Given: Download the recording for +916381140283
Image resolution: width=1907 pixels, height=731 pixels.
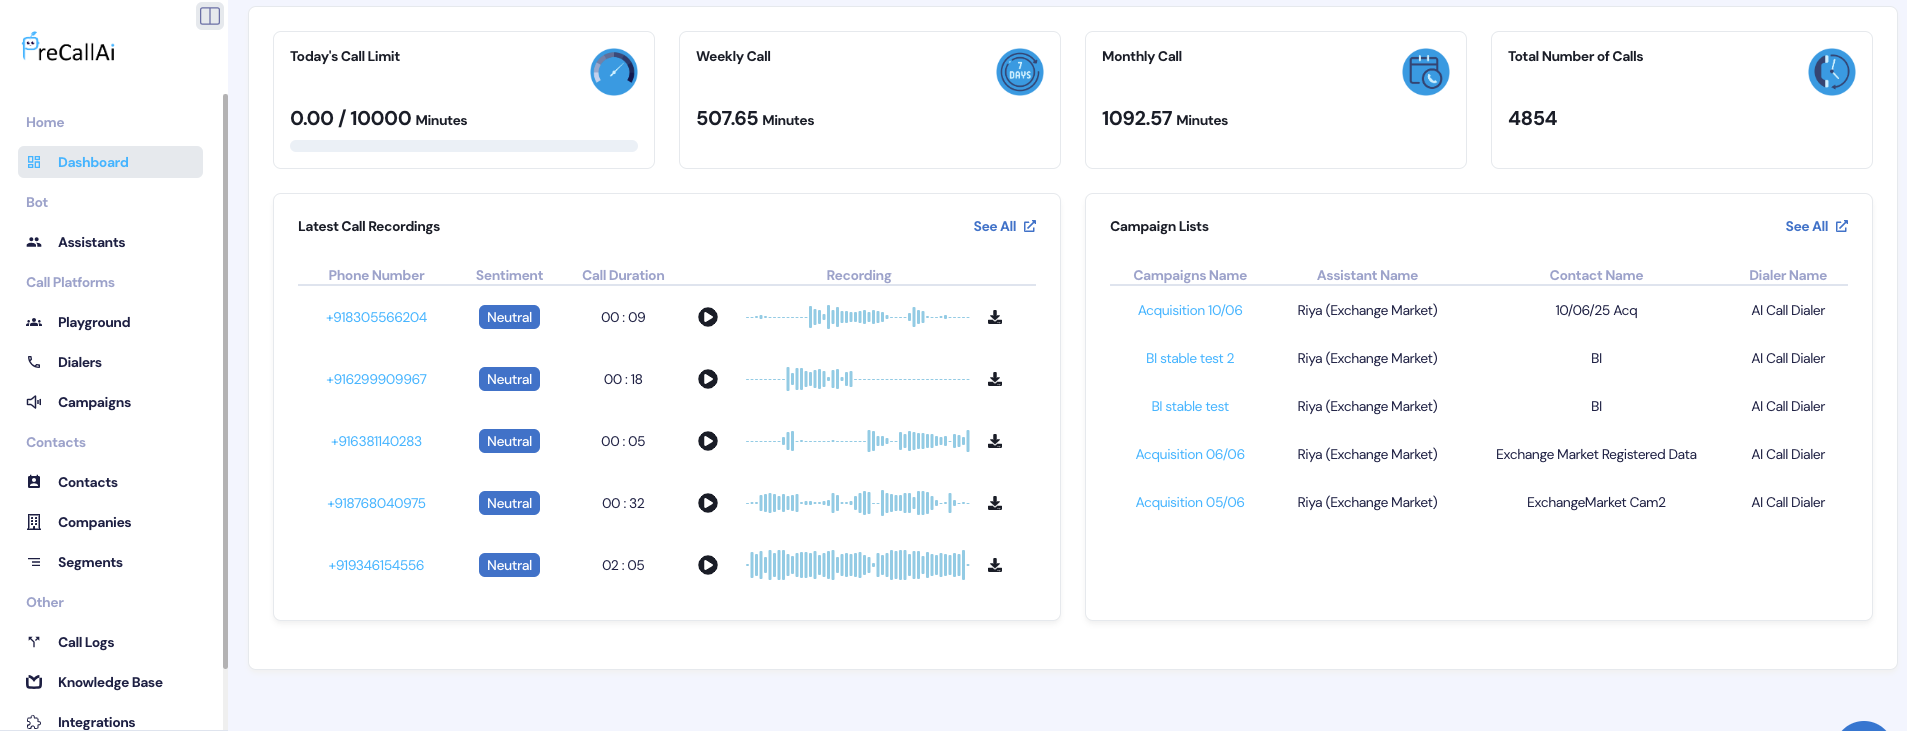Looking at the screenshot, I should (x=995, y=441).
